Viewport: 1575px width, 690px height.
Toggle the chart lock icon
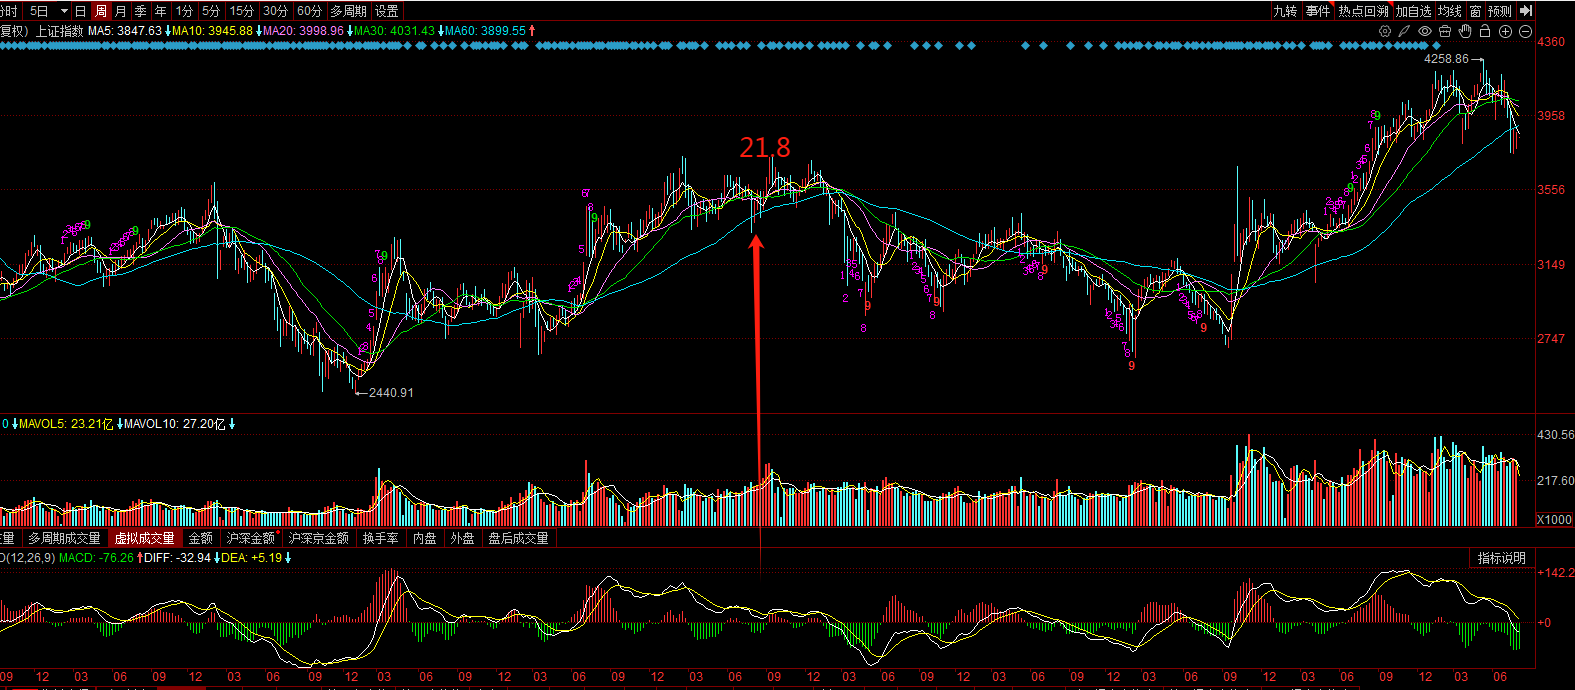[1485, 31]
